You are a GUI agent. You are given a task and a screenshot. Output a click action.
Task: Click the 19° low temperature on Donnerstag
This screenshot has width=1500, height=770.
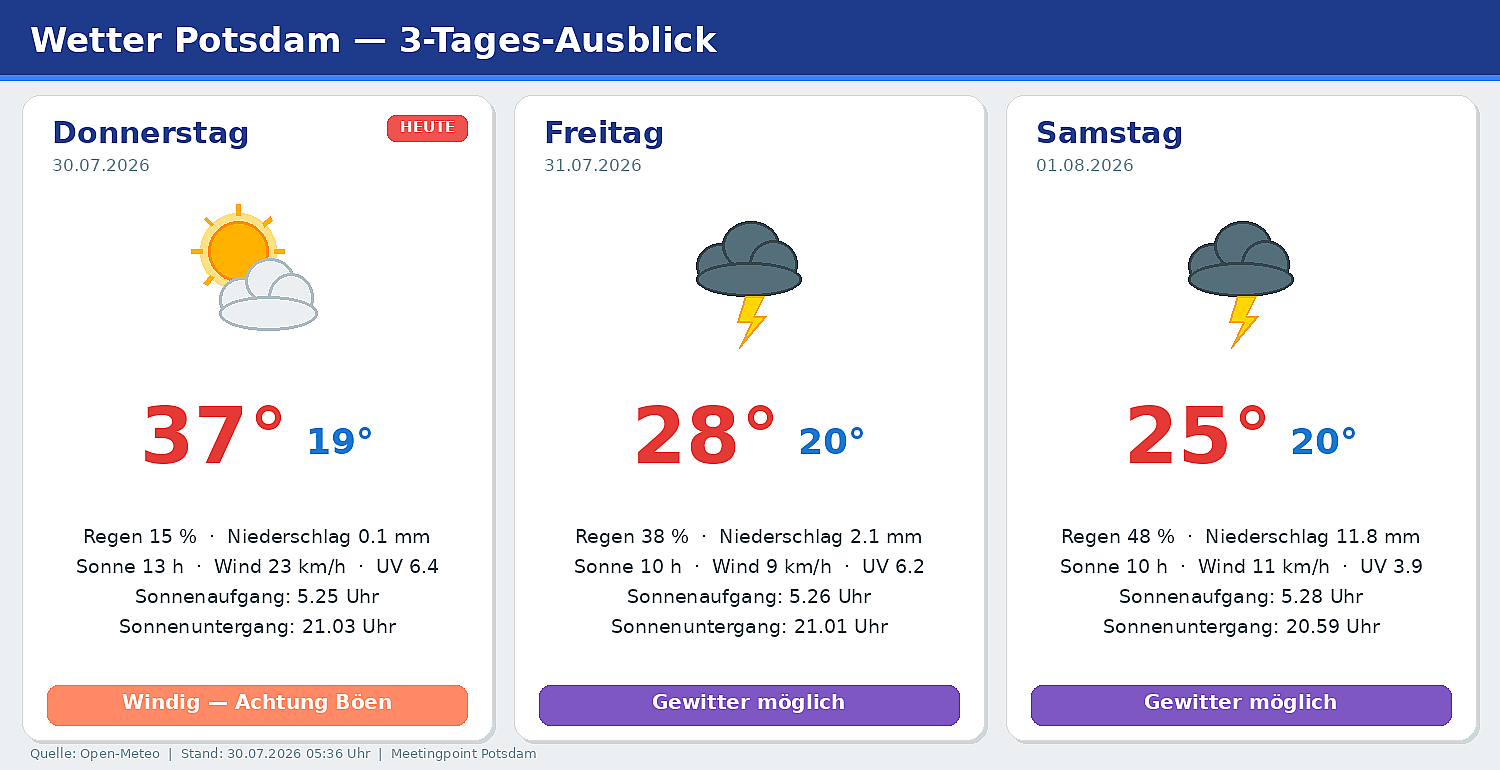pos(339,441)
